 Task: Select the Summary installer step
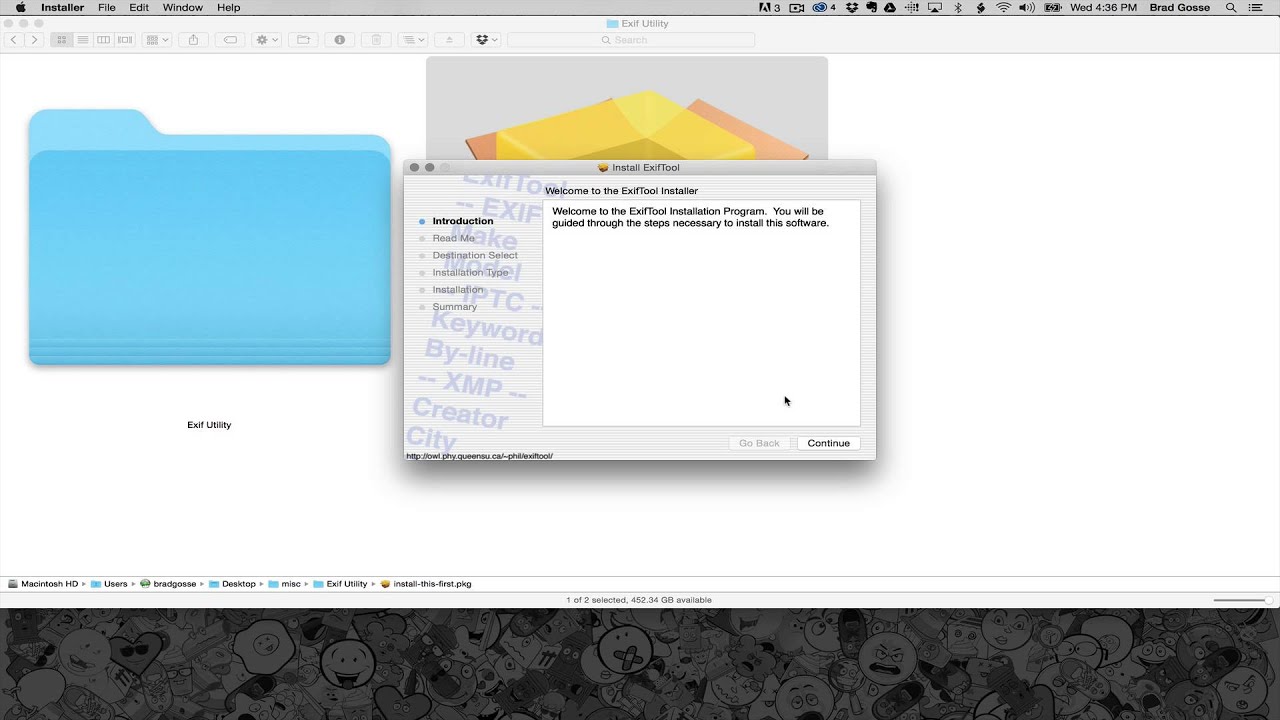click(x=454, y=306)
